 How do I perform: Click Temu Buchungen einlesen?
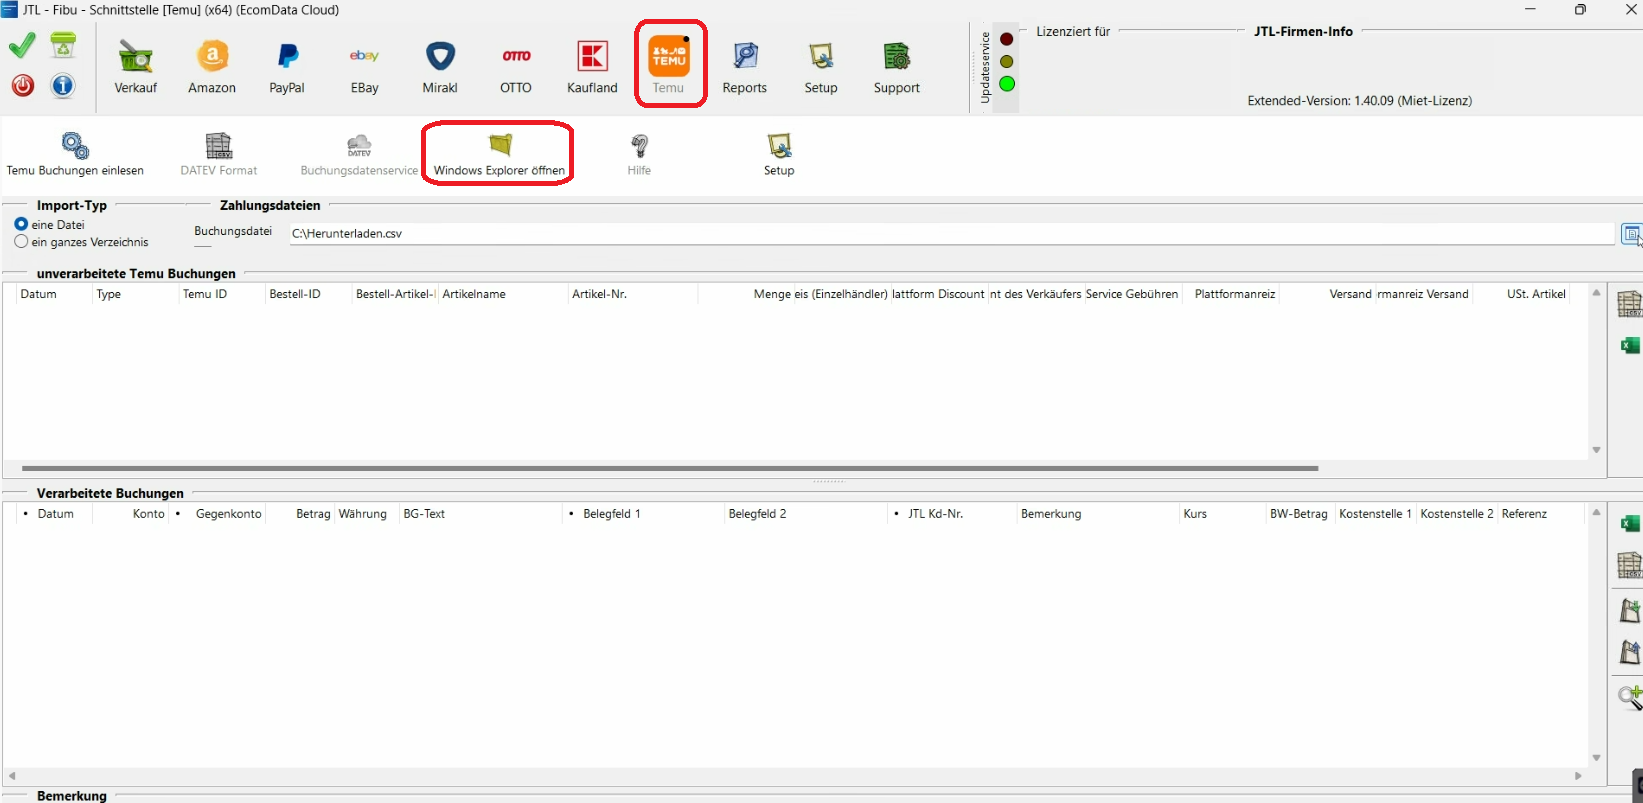(x=75, y=155)
